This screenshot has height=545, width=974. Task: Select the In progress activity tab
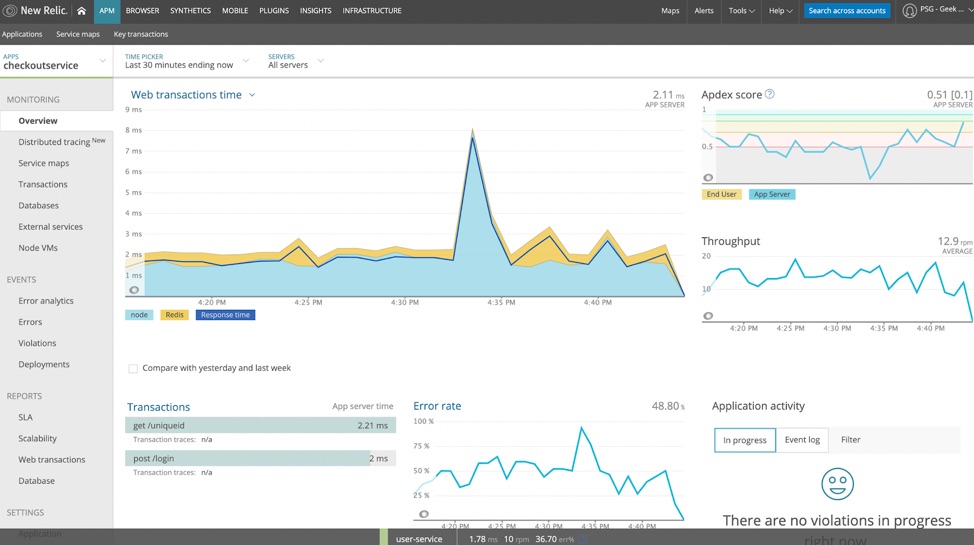(x=744, y=440)
